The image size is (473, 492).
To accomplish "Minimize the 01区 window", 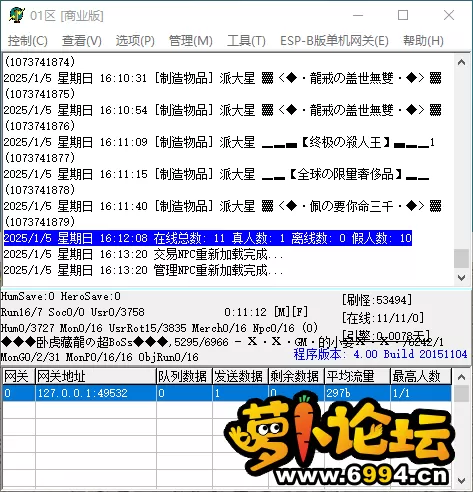I will coord(358,15).
